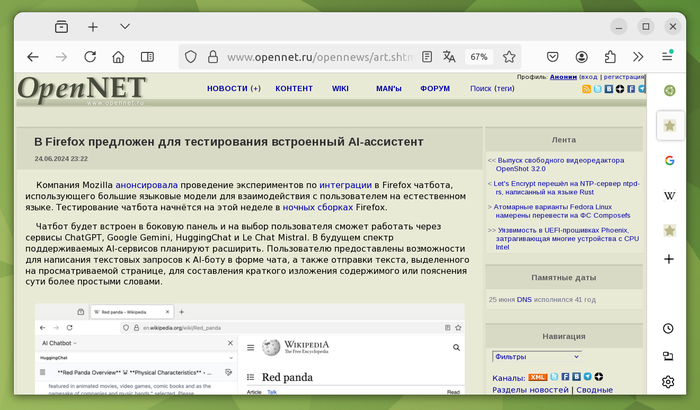Open History from the sidebar
The width and height of the screenshot is (700, 410).
coord(668,328)
